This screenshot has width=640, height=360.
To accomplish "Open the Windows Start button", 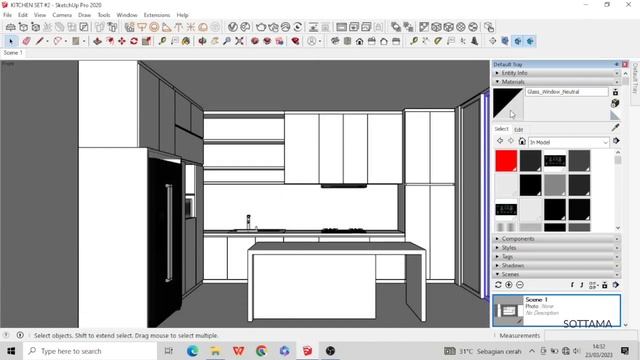I will tap(11, 351).
